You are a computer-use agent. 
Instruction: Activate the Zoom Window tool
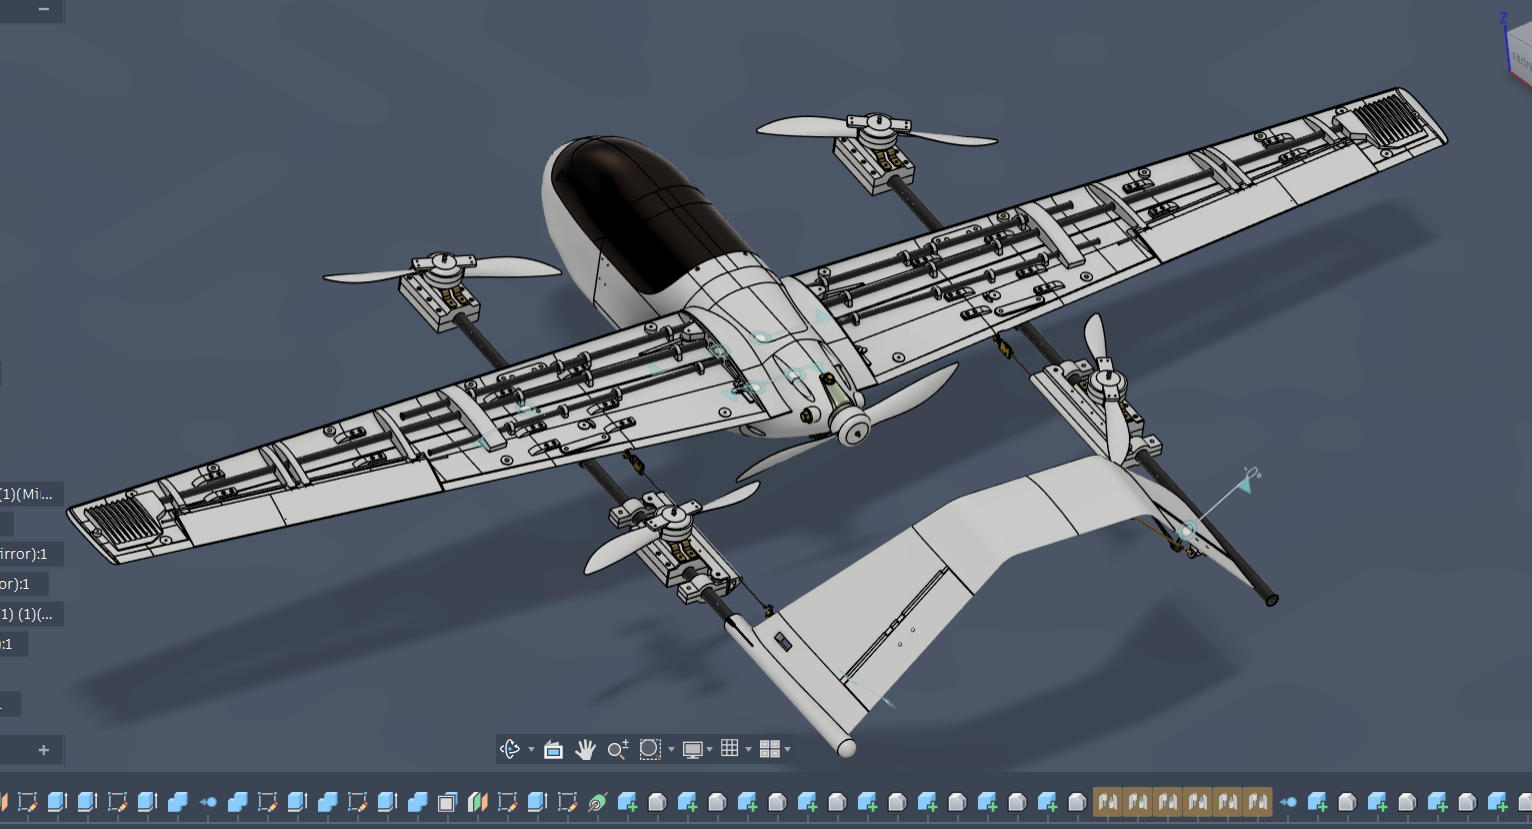650,749
